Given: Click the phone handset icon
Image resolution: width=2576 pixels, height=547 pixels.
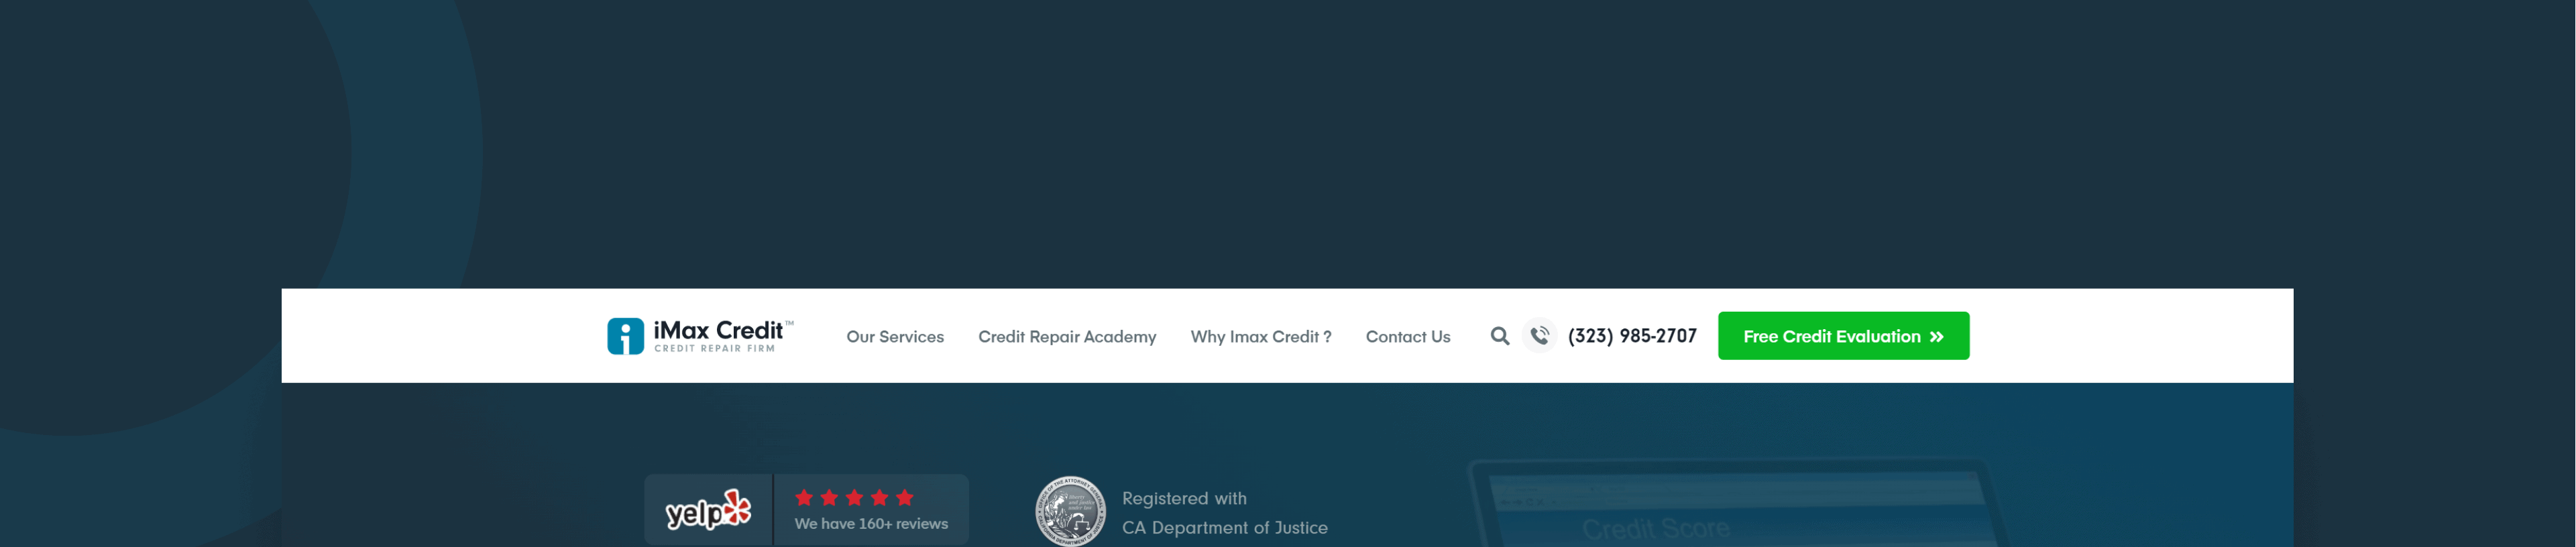Looking at the screenshot, I should click(1539, 336).
